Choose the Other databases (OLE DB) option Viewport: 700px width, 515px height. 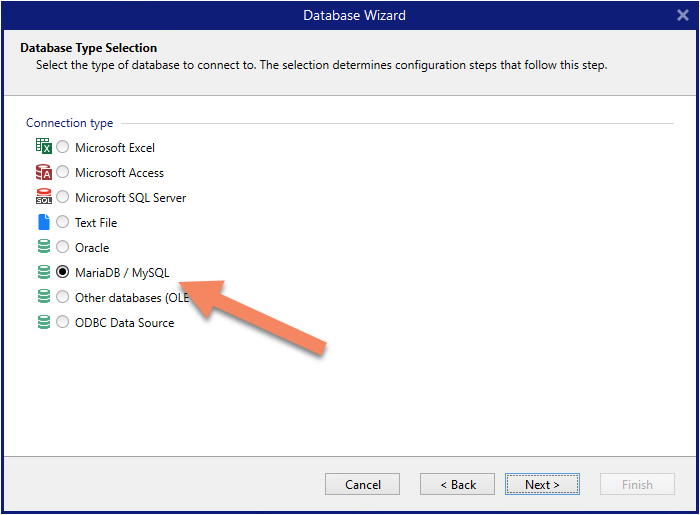coord(63,297)
